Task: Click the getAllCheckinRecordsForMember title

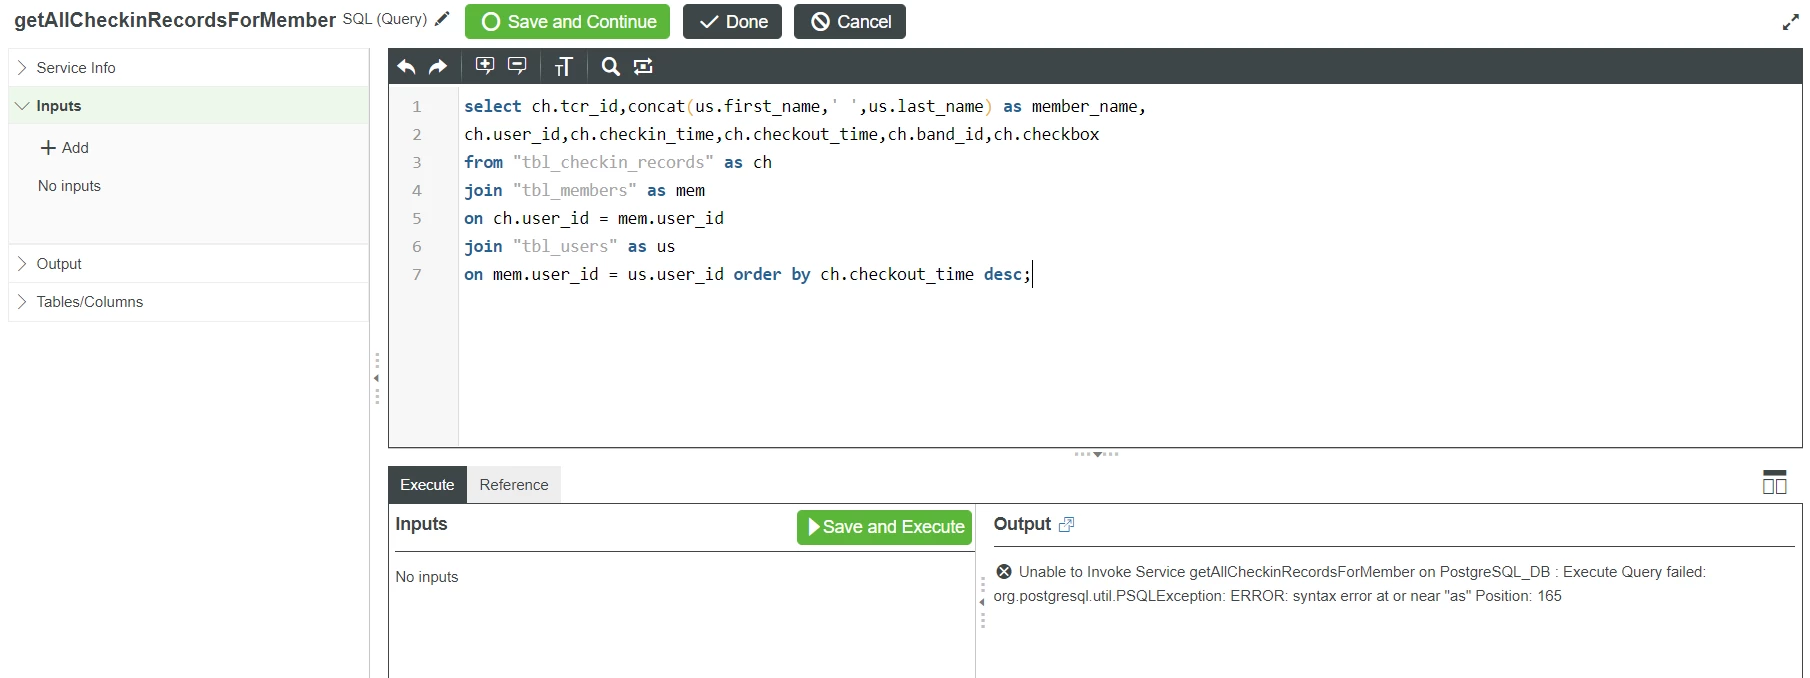Action: coord(175,20)
